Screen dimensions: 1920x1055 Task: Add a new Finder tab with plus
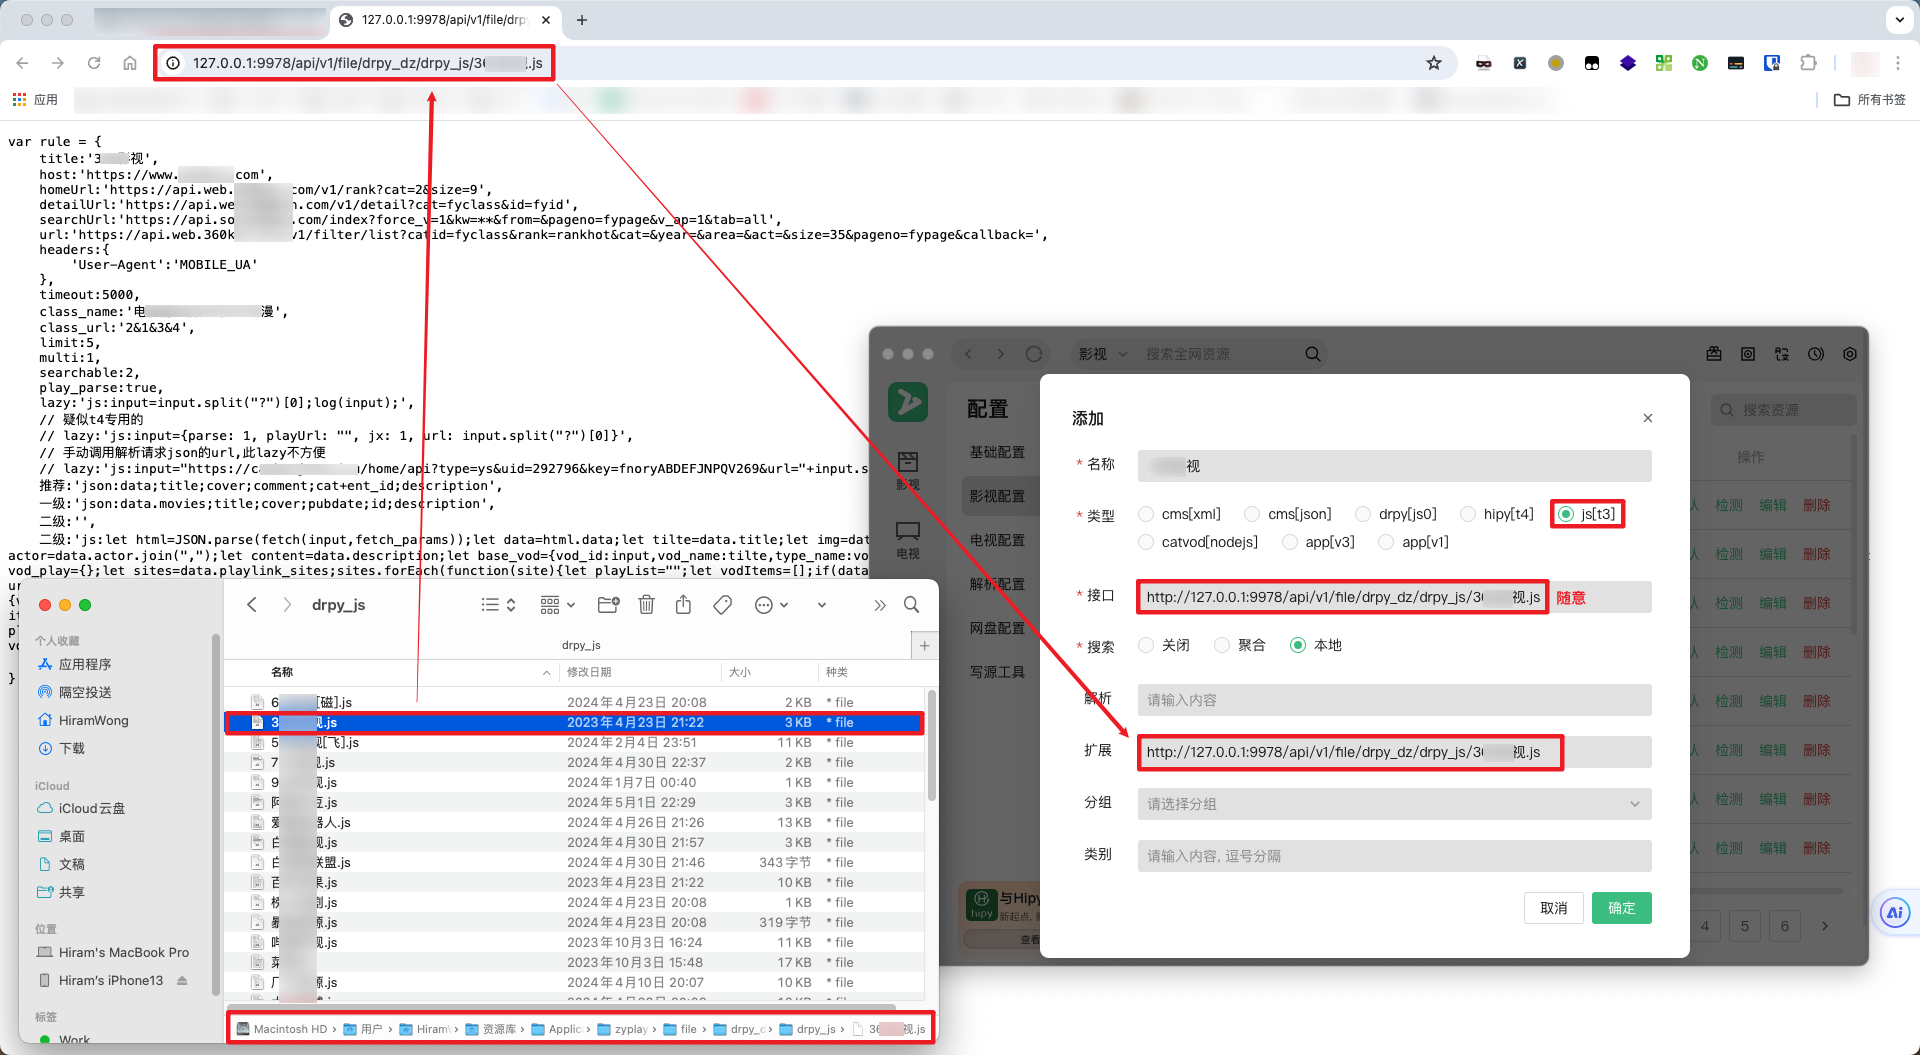coord(925,646)
